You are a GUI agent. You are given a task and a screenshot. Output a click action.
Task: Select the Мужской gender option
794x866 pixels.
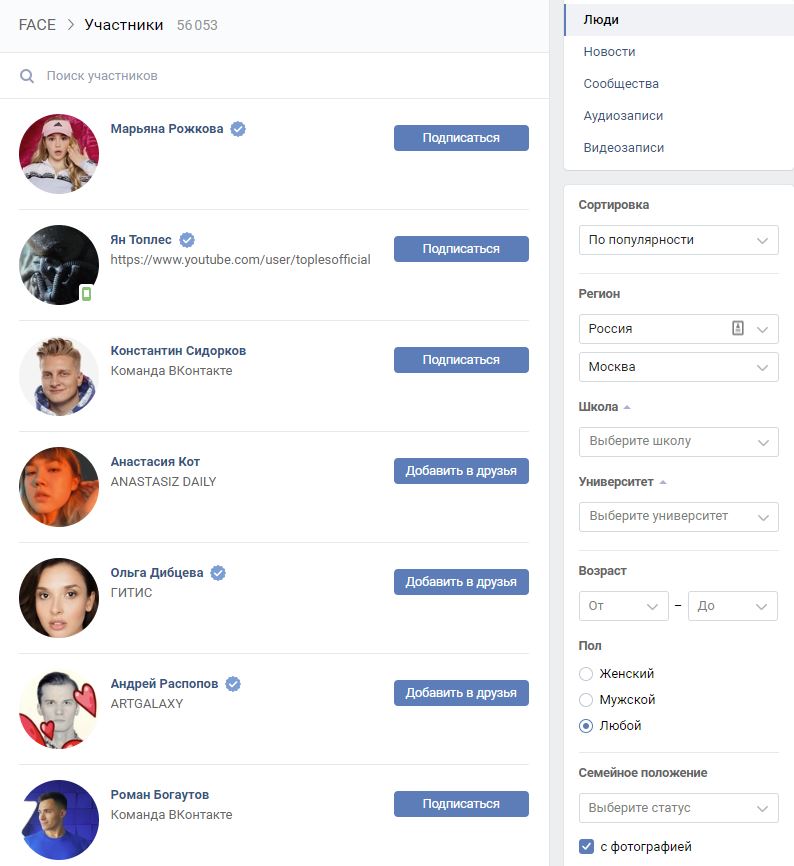tap(586, 700)
